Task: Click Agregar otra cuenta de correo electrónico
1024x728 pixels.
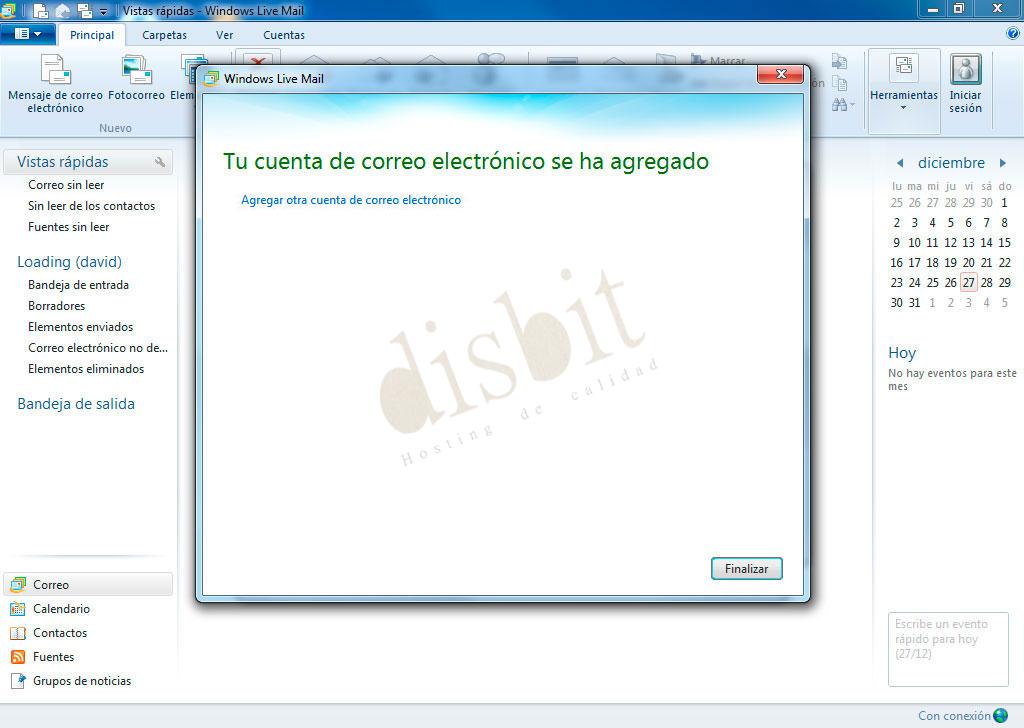Action: [349, 200]
